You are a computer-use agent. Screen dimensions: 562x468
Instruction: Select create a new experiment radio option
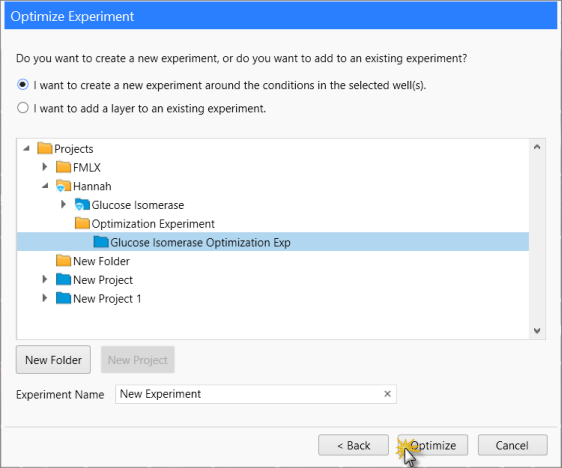[23, 85]
